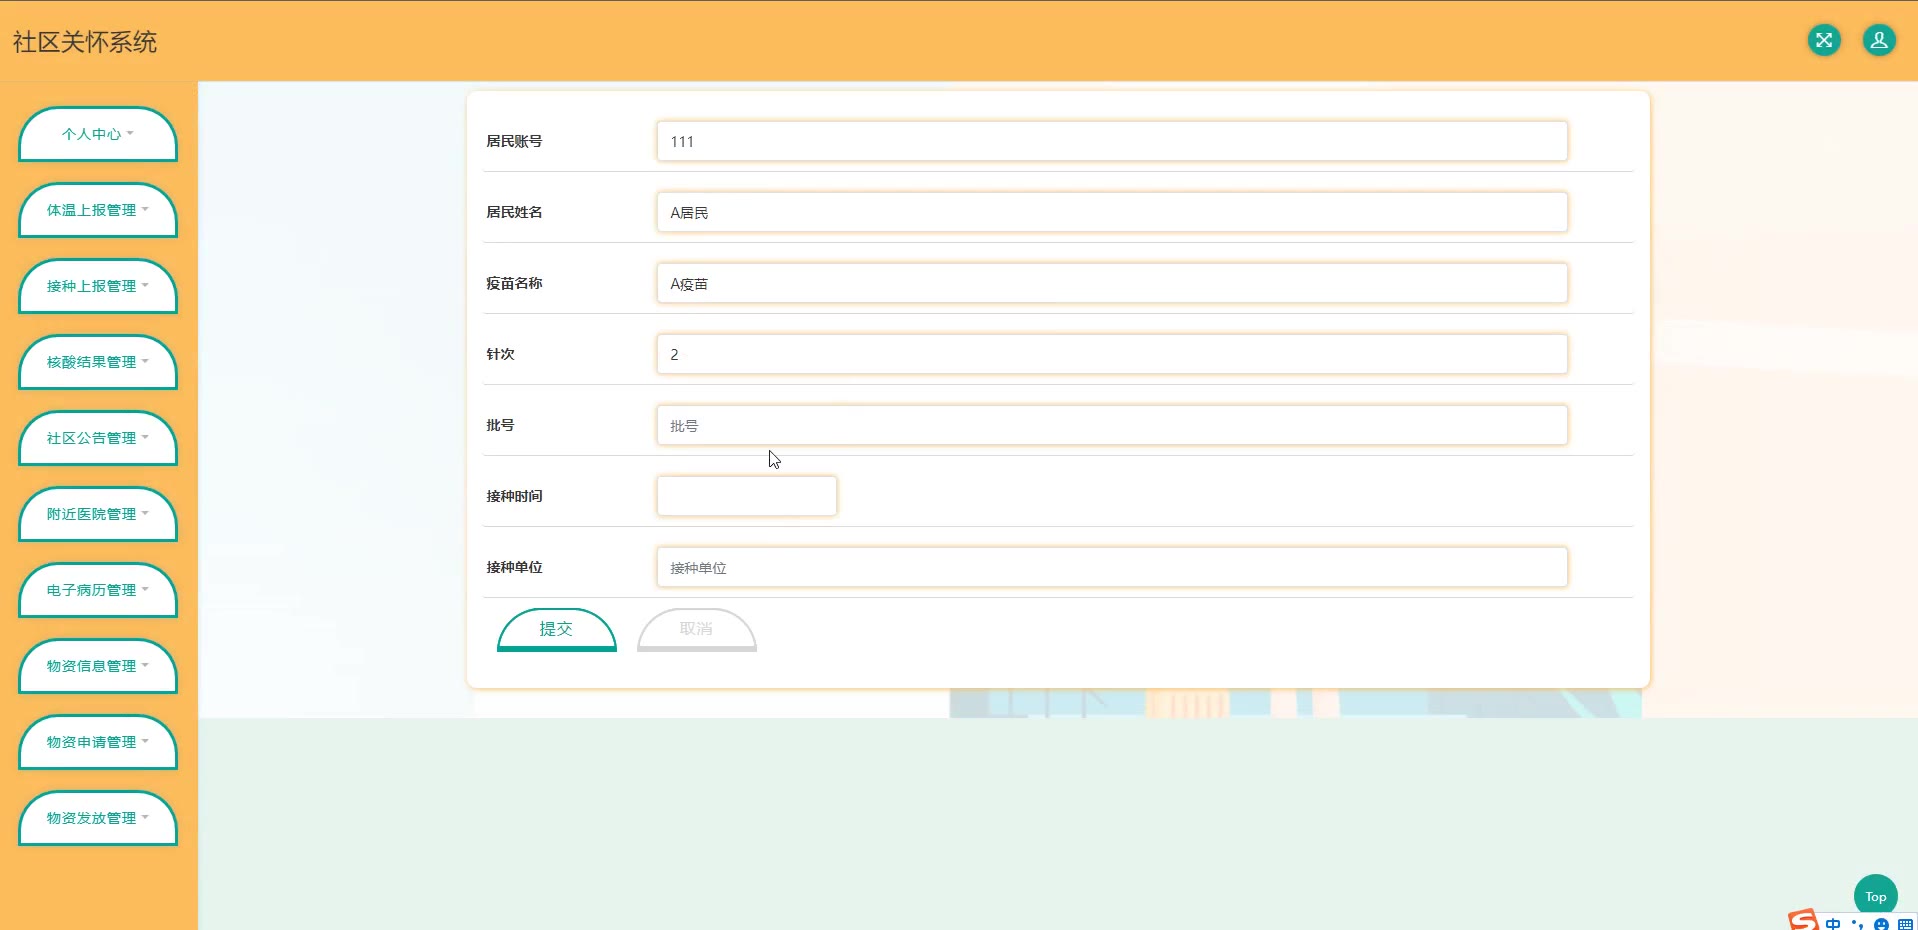Focus the empty 批号 input field

[x=1112, y=425]
